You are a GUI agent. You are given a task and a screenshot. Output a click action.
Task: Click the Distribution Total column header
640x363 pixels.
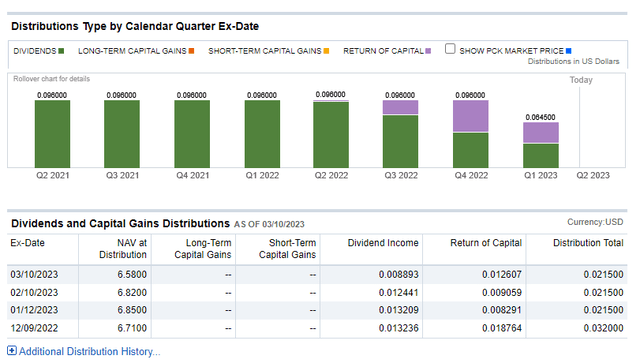click(x=588, y=243)
